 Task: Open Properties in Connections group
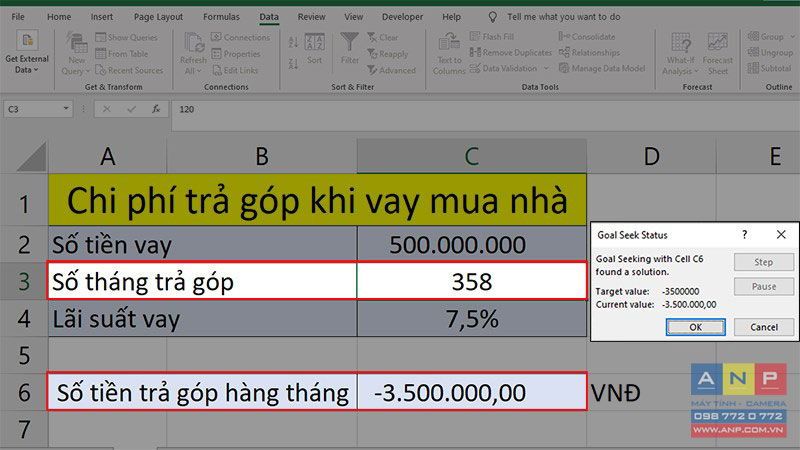pyautogui.click(x=236, y=54)
